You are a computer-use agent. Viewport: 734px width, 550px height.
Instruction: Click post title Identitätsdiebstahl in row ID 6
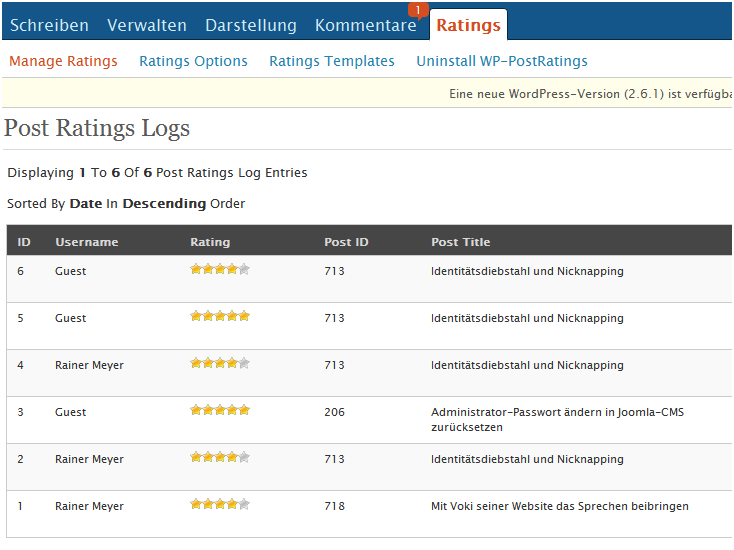point(527,271)
